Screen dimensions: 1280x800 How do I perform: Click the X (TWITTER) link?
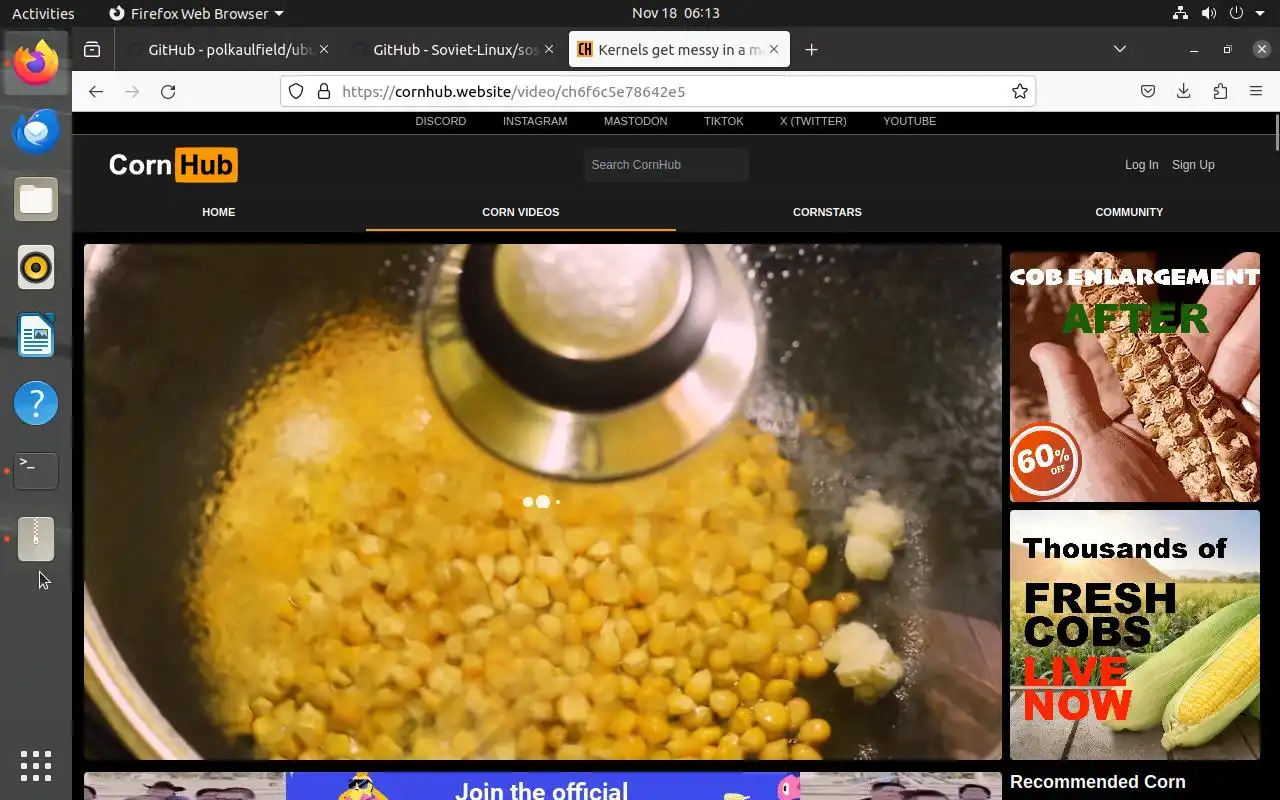point(813,121)
